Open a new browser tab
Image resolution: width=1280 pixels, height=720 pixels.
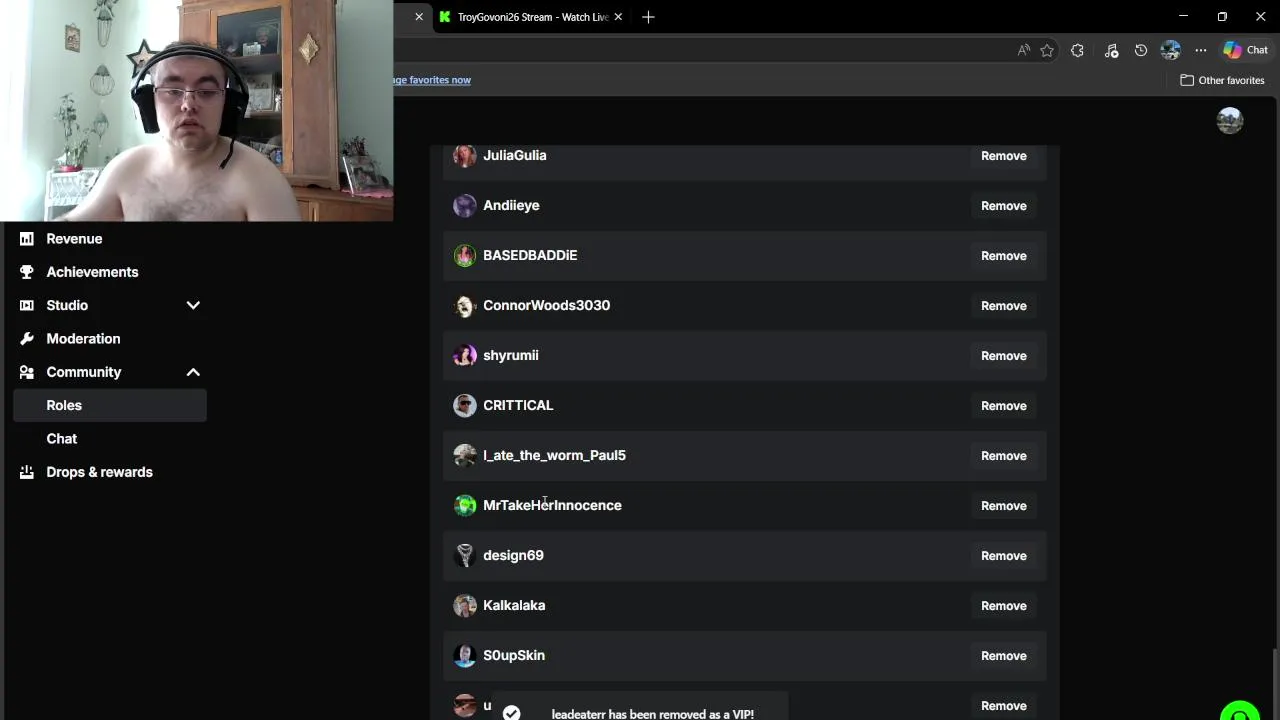(x=648, y=17)
